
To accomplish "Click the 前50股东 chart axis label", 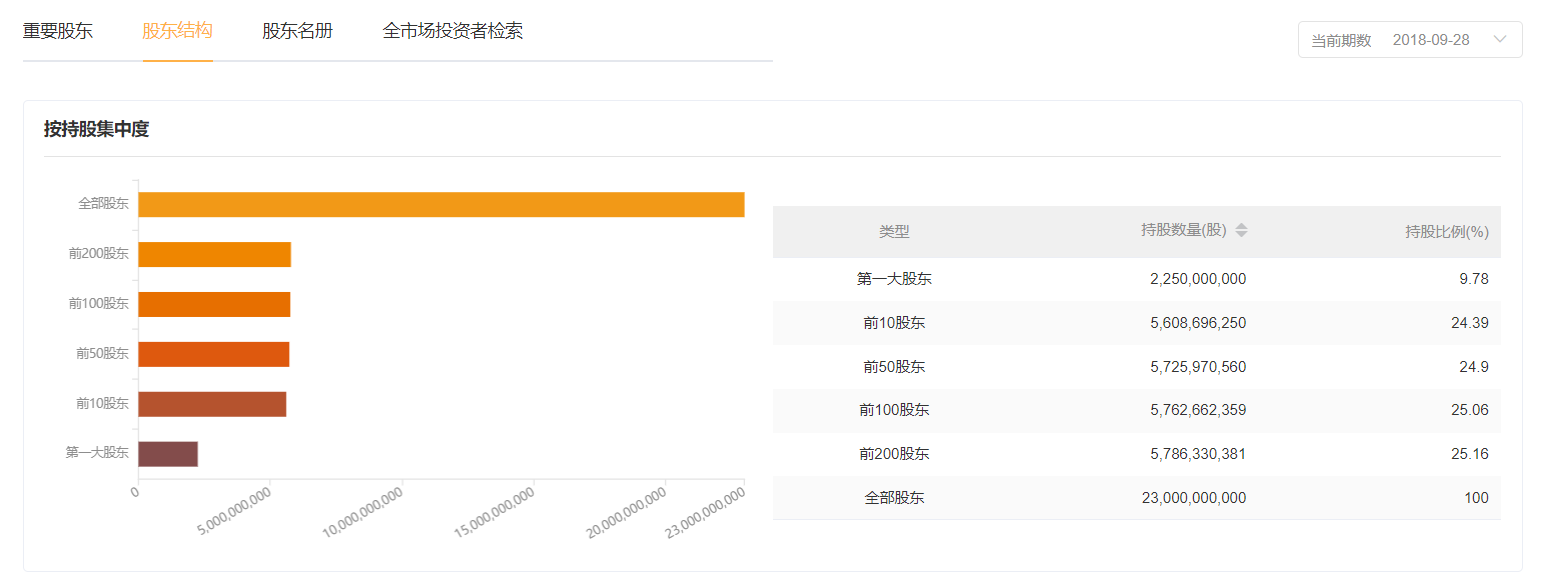I will (x=103, y=354).
